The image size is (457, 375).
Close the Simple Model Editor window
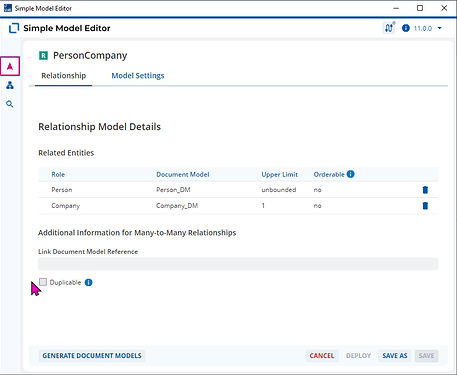pos(444,8)
